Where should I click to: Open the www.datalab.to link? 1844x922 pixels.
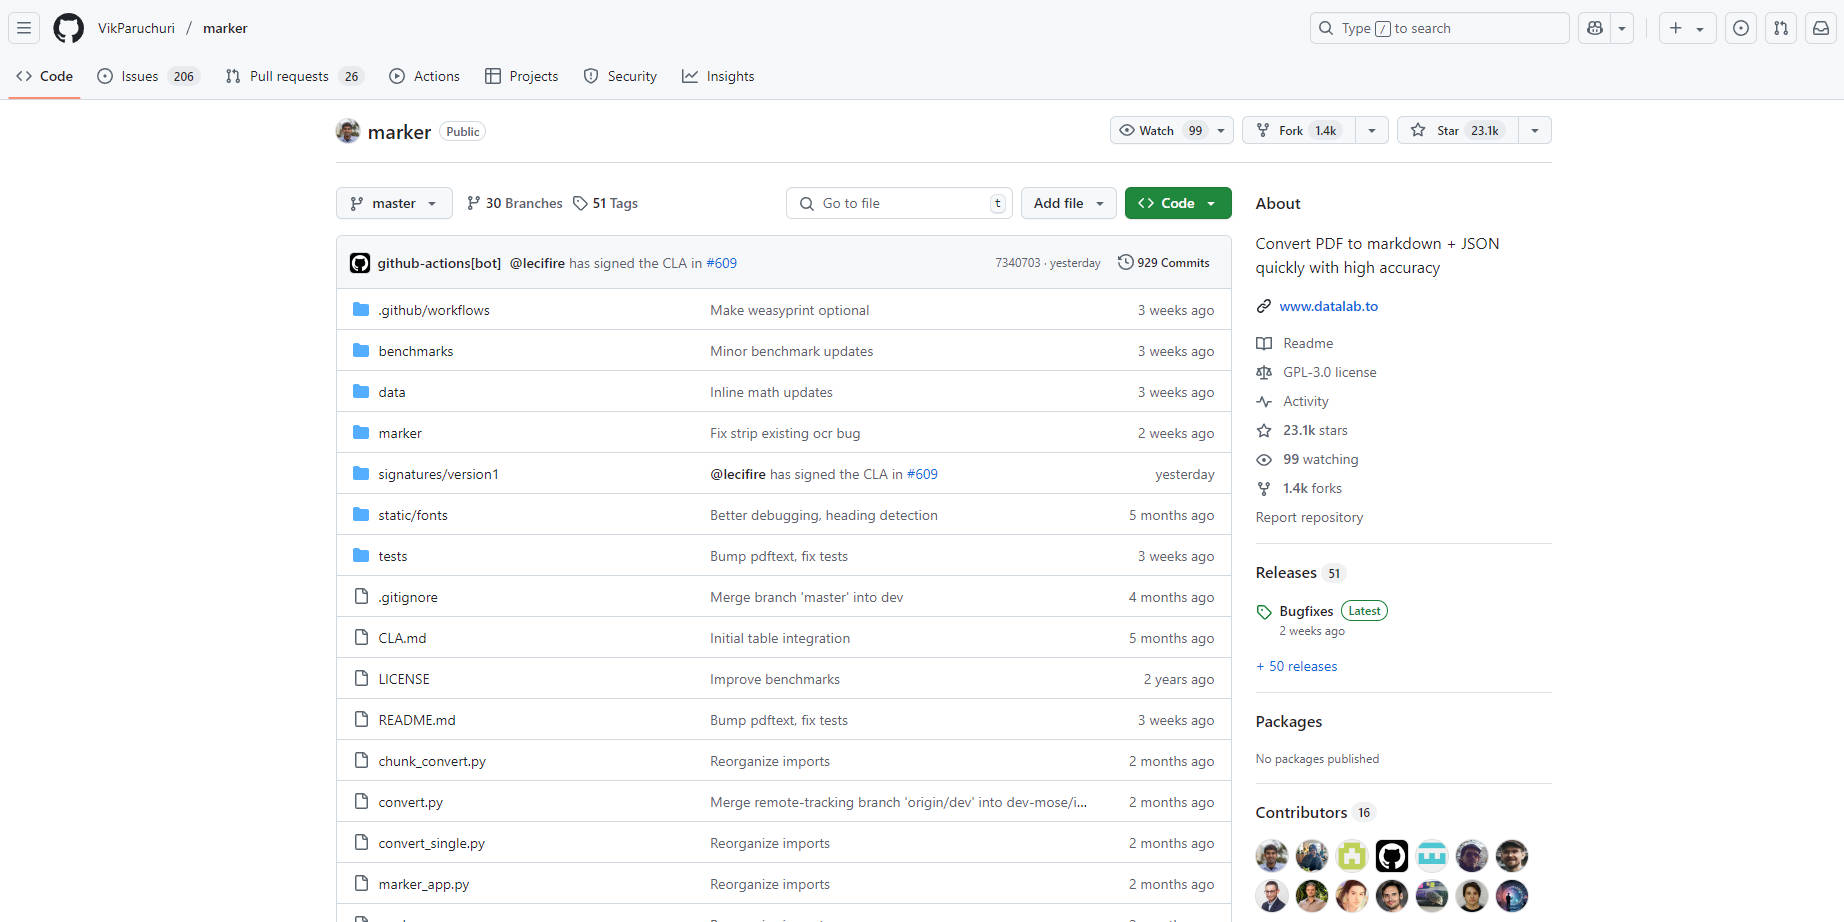coord(1328,306)
